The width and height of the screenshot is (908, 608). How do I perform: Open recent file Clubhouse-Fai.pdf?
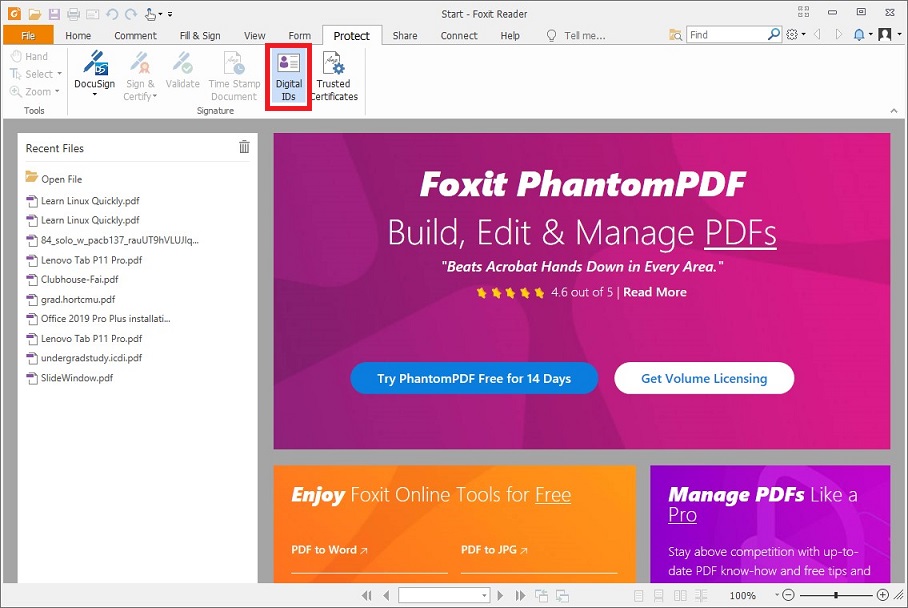click(x=73, y=279)
